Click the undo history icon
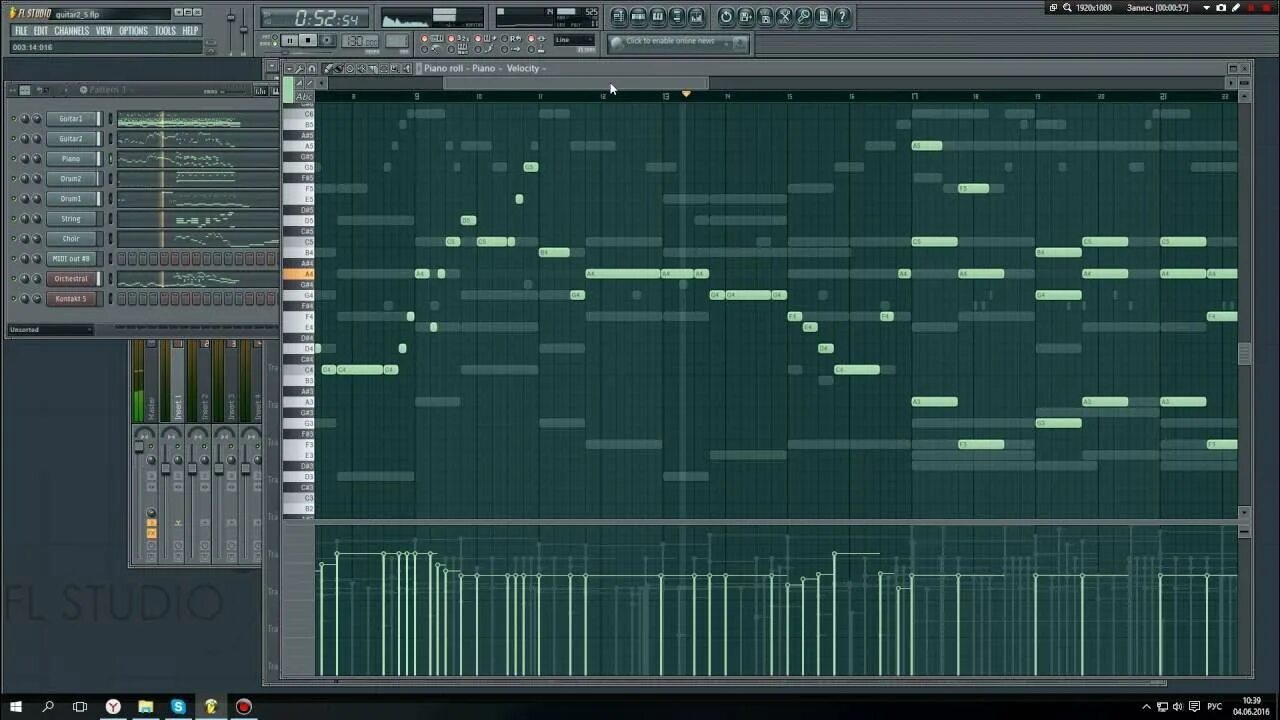This screenshot has height=720, width=1280. click(x=726, y=16)
